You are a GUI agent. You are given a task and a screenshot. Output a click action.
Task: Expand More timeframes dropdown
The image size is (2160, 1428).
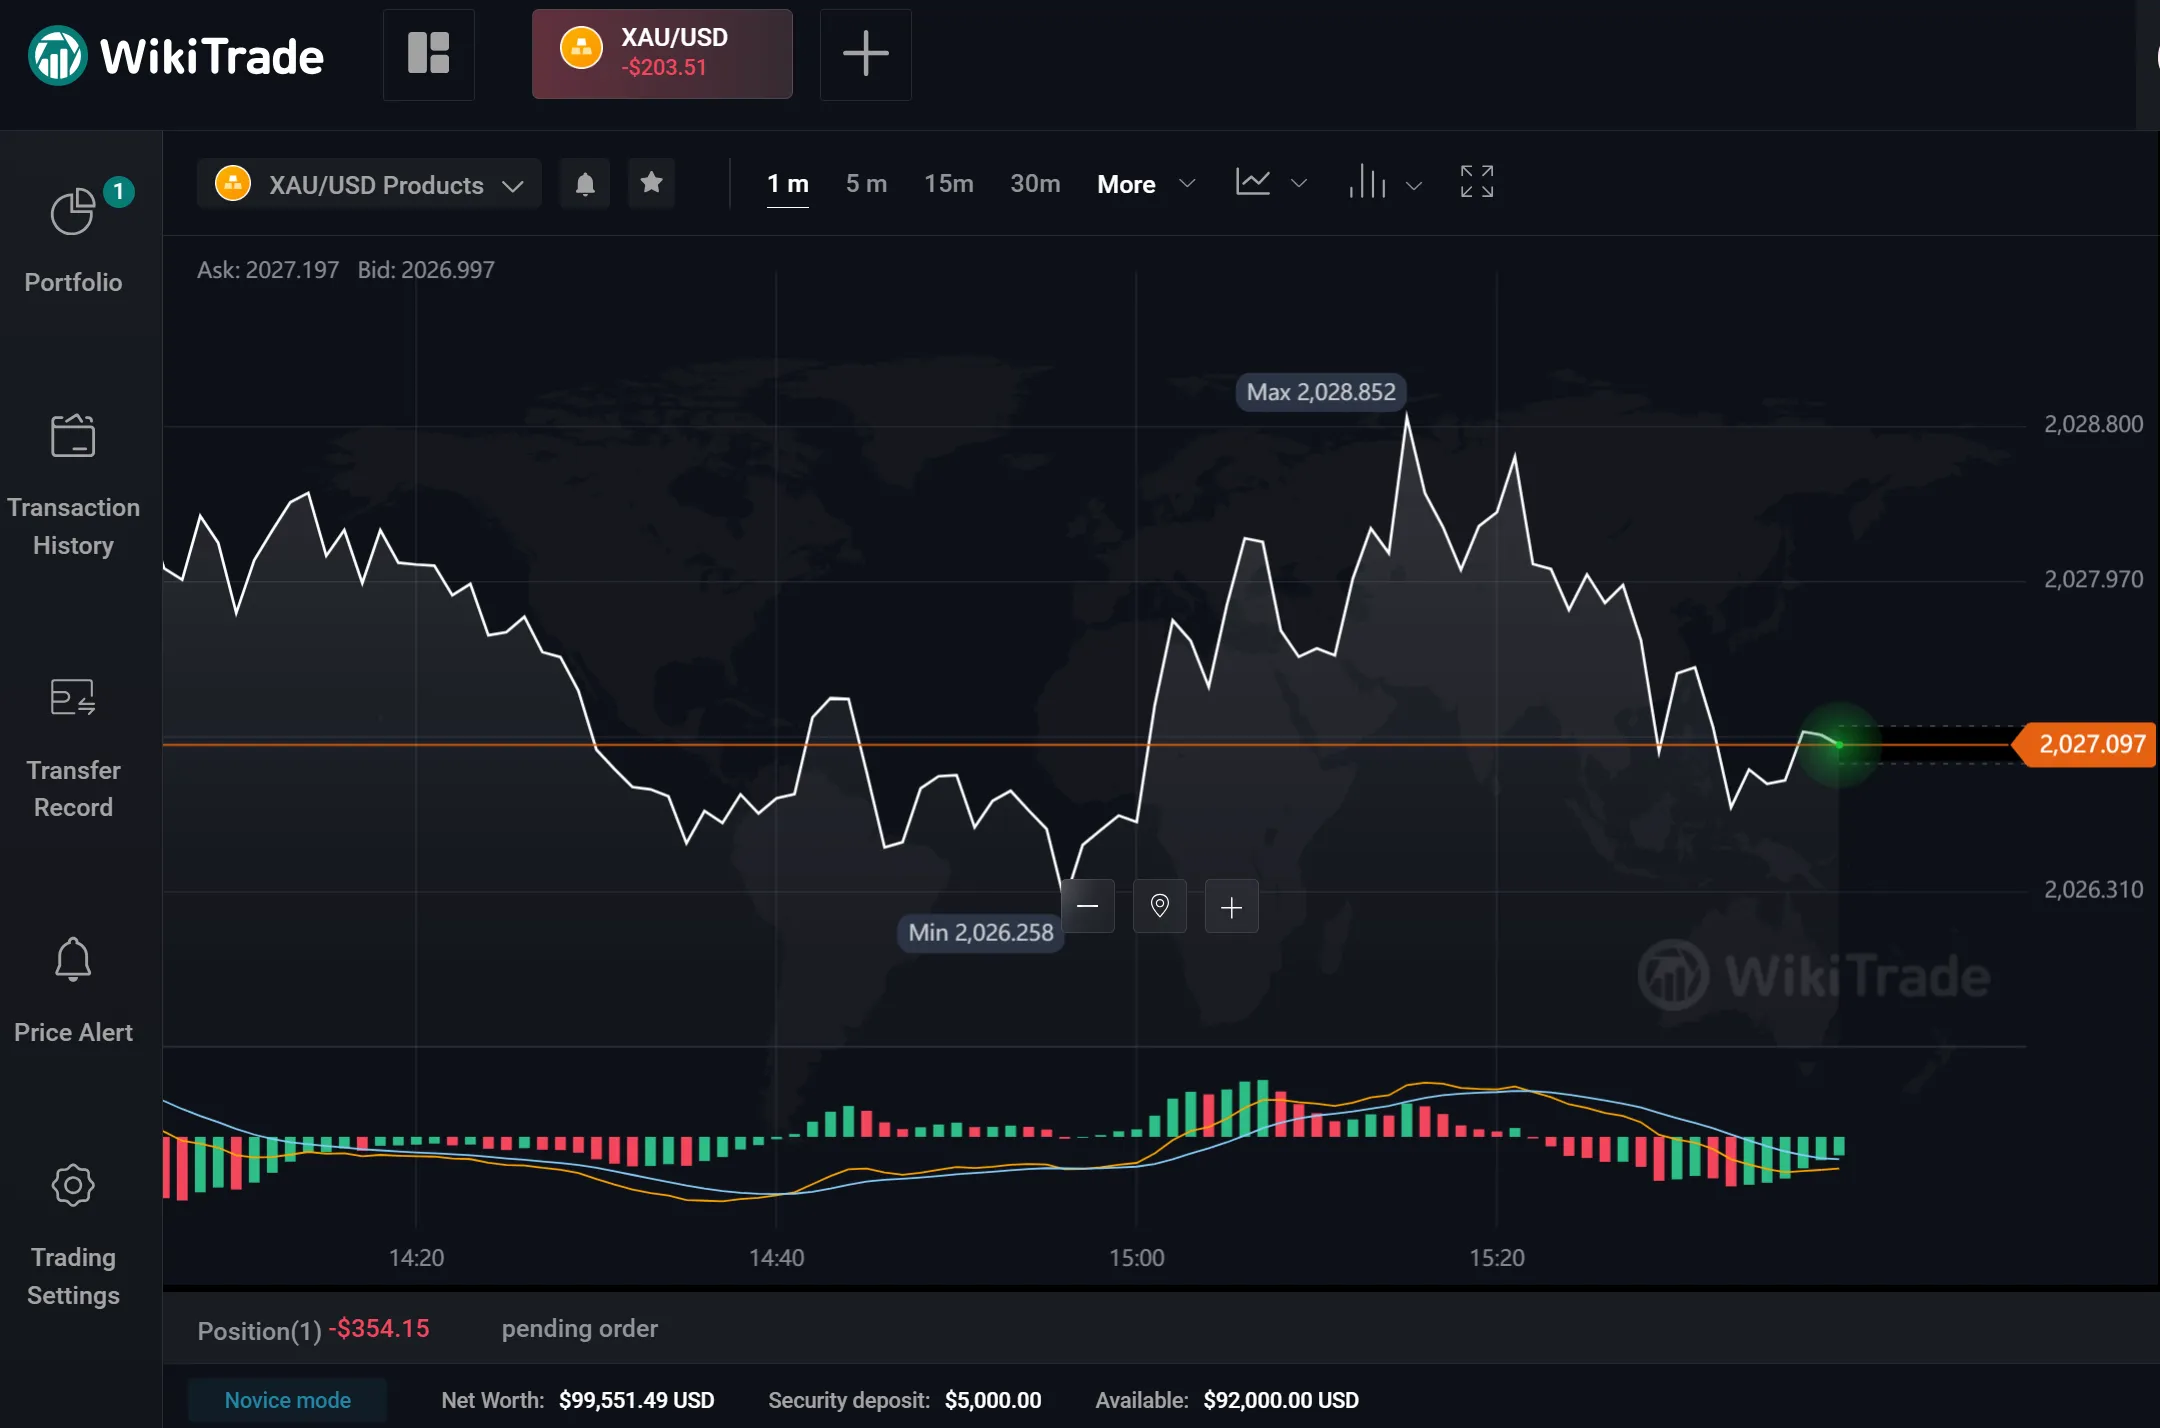point(1146,184)
